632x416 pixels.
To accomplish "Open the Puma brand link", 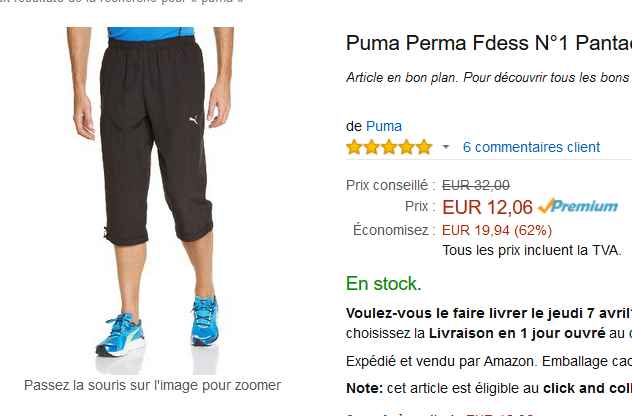I will pos(384,126).
